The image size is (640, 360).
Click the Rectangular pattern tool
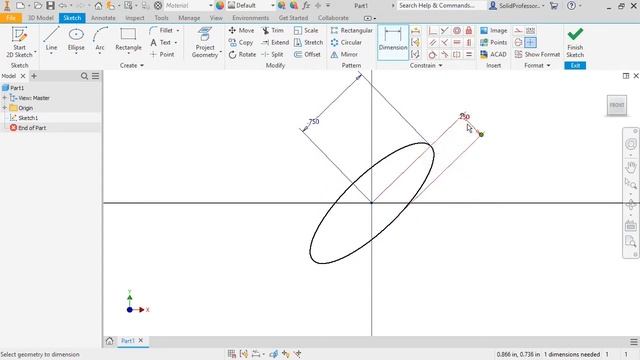coord(351,30)
